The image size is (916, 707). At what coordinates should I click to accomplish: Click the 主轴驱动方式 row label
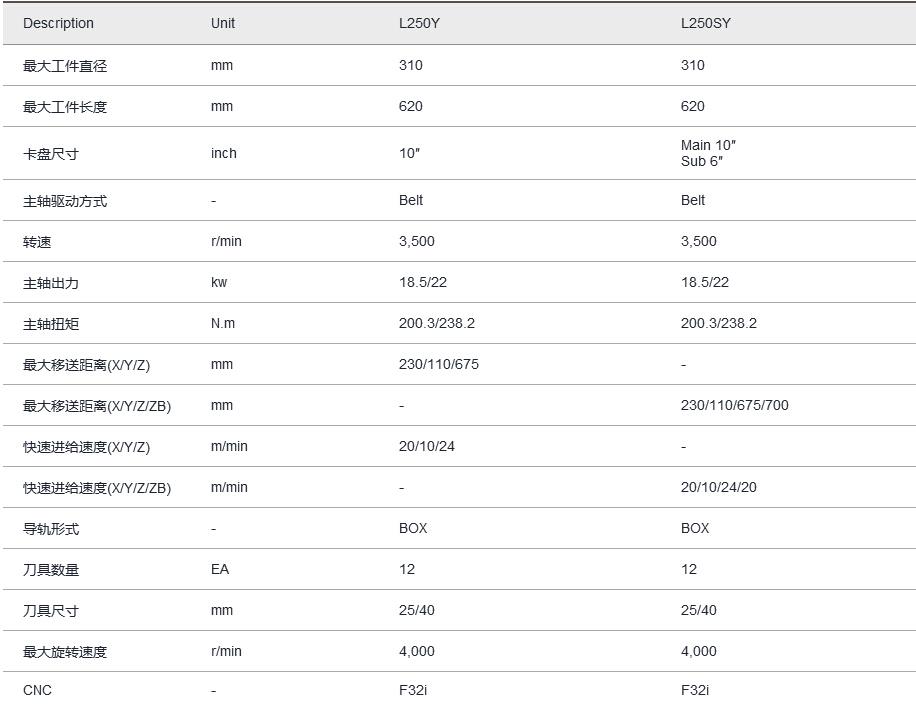click(65, 201)
